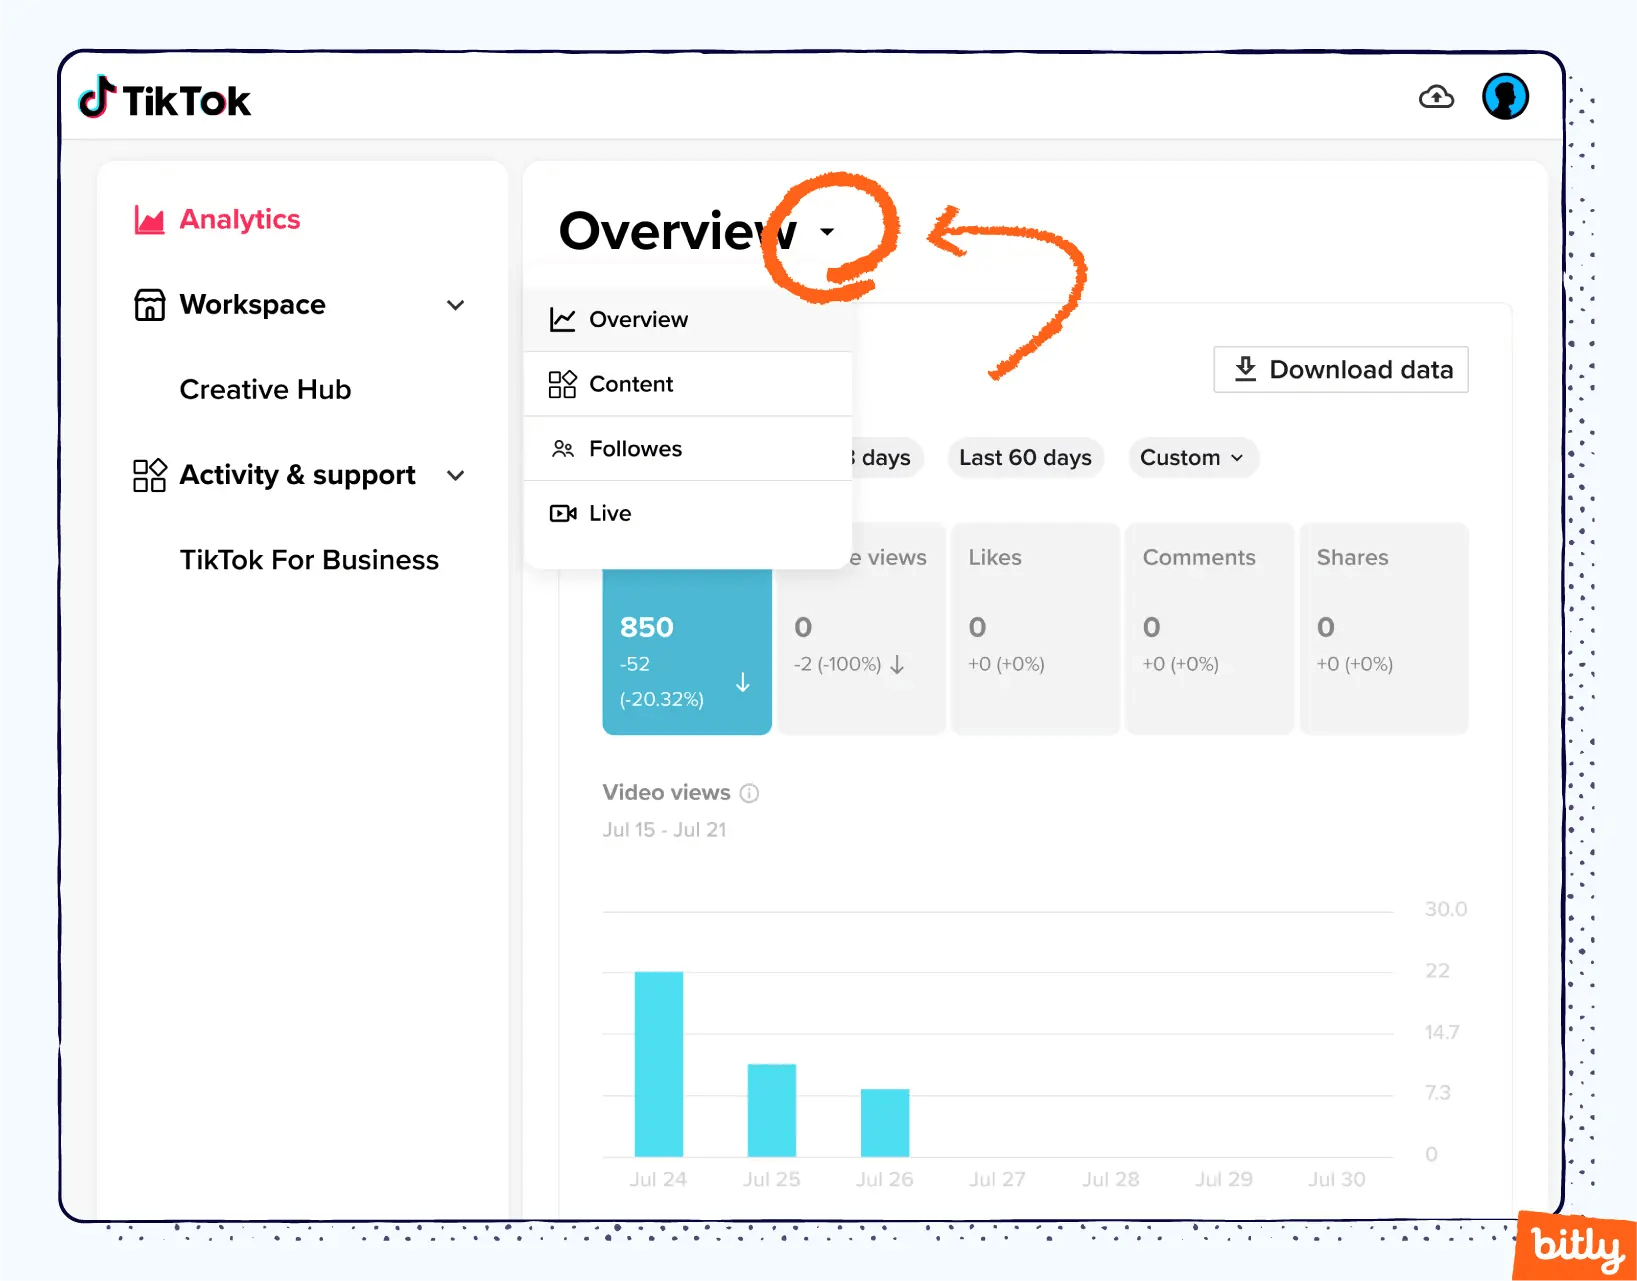Open the Overview page dropdown
This screenshot has width=1637, height=1281.
tap(827, 231)
